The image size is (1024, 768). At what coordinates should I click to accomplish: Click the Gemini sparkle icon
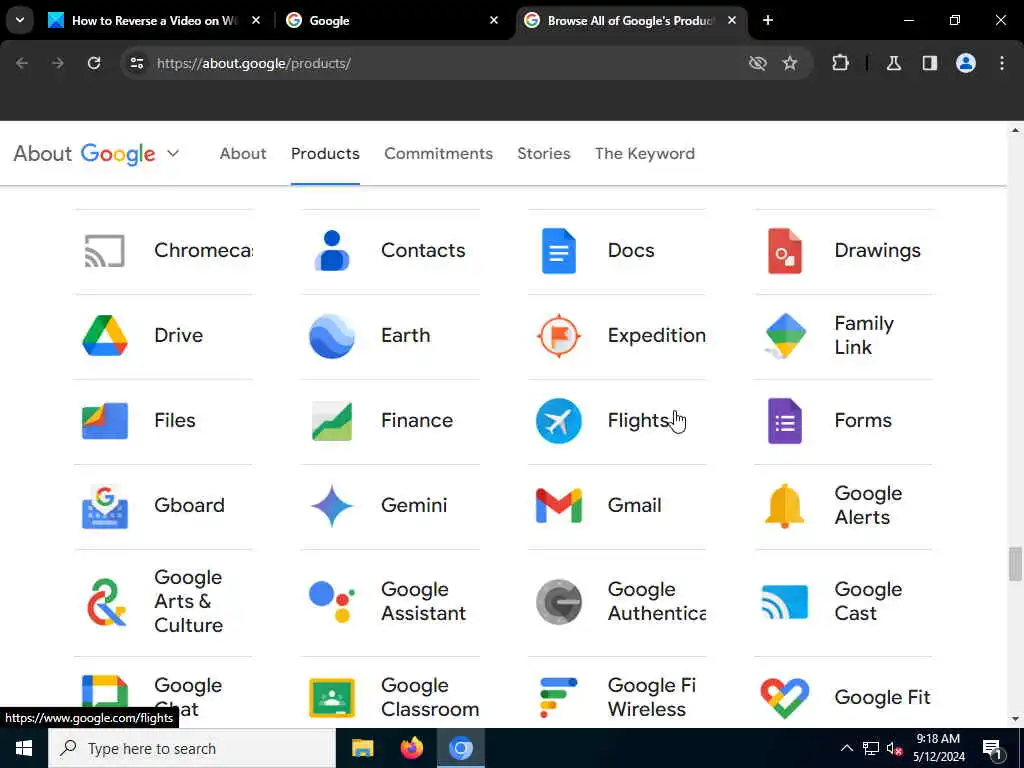332,505
